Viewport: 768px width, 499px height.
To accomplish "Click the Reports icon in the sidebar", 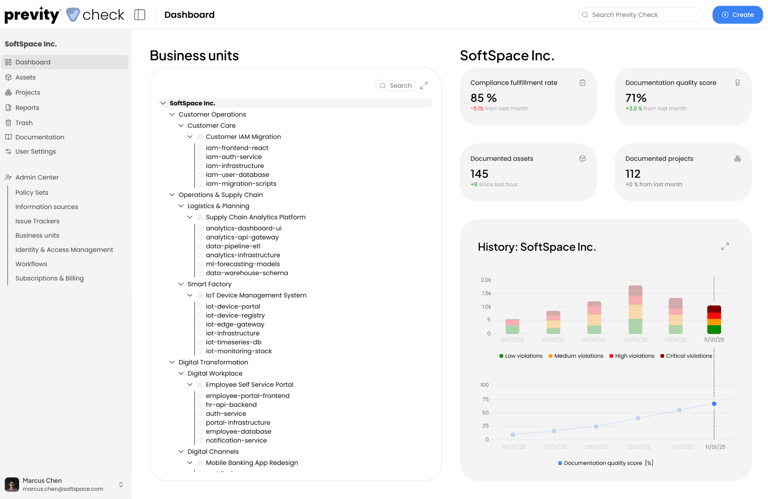I will pos(8,108).
